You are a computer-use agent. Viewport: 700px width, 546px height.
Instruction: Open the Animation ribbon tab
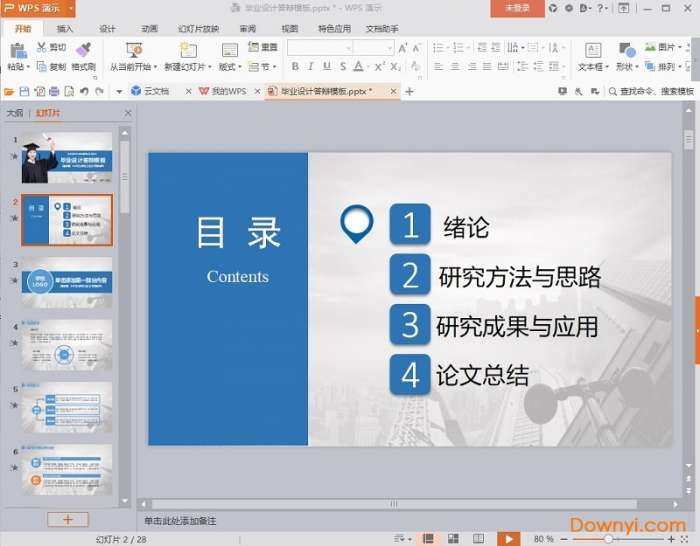tap(150, 29)
